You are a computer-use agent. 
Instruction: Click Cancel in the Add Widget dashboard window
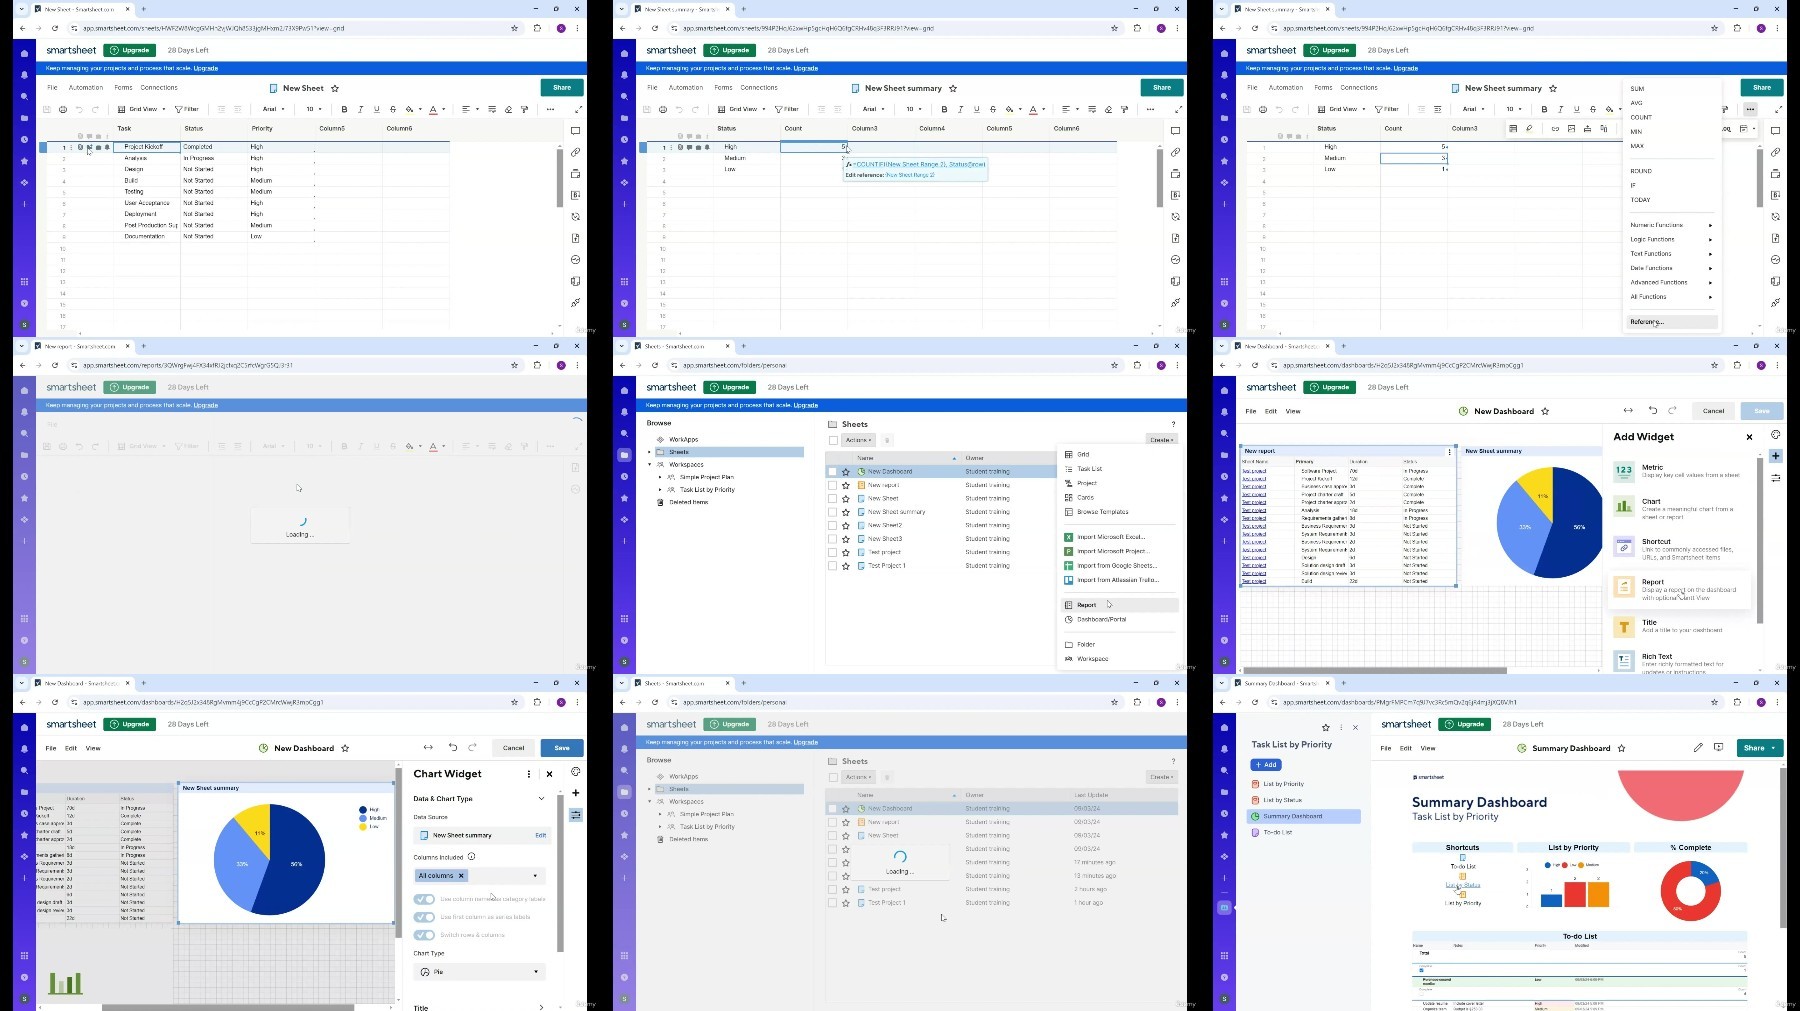pyautogui.click(x=1714, y=411)
